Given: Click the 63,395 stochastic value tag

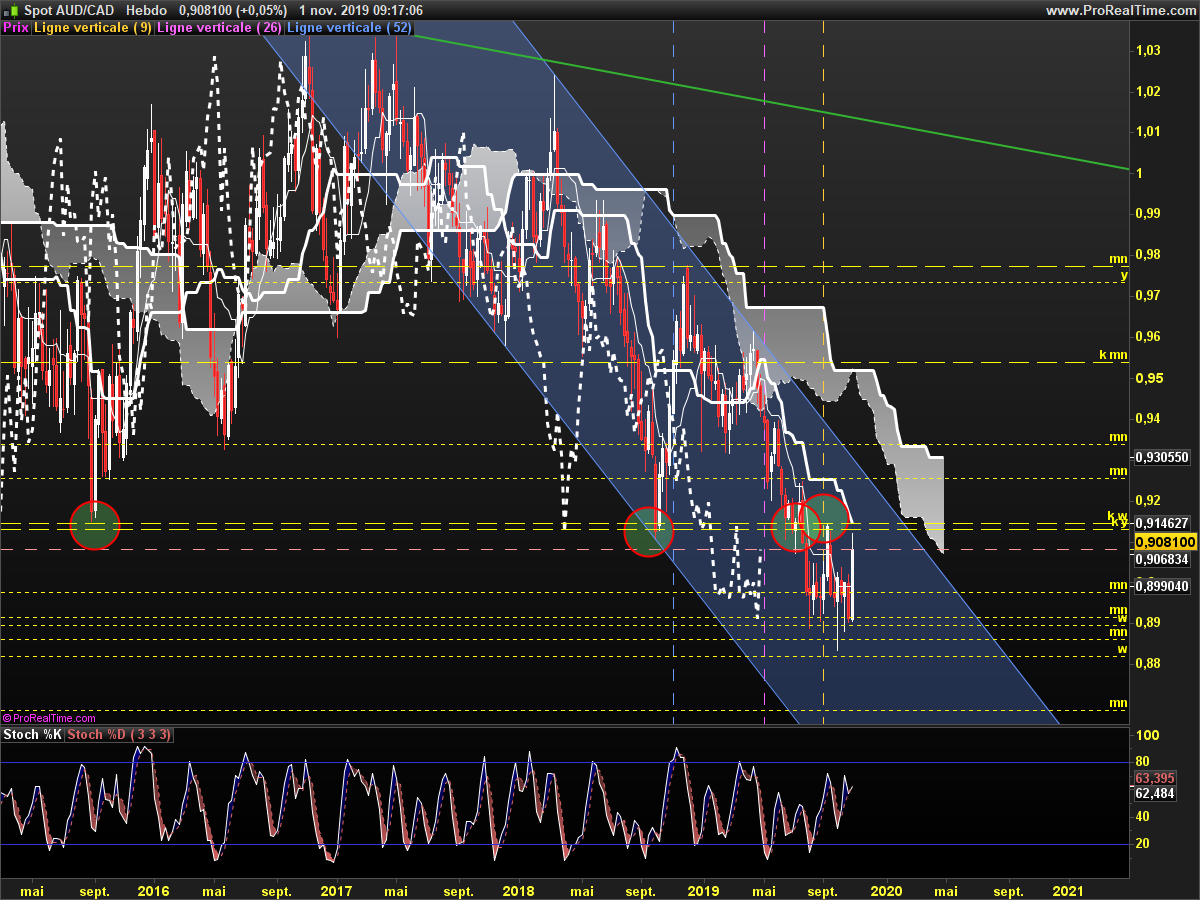Looking at the screenshot, I should pyautogui.click(x=1154, y=778).
